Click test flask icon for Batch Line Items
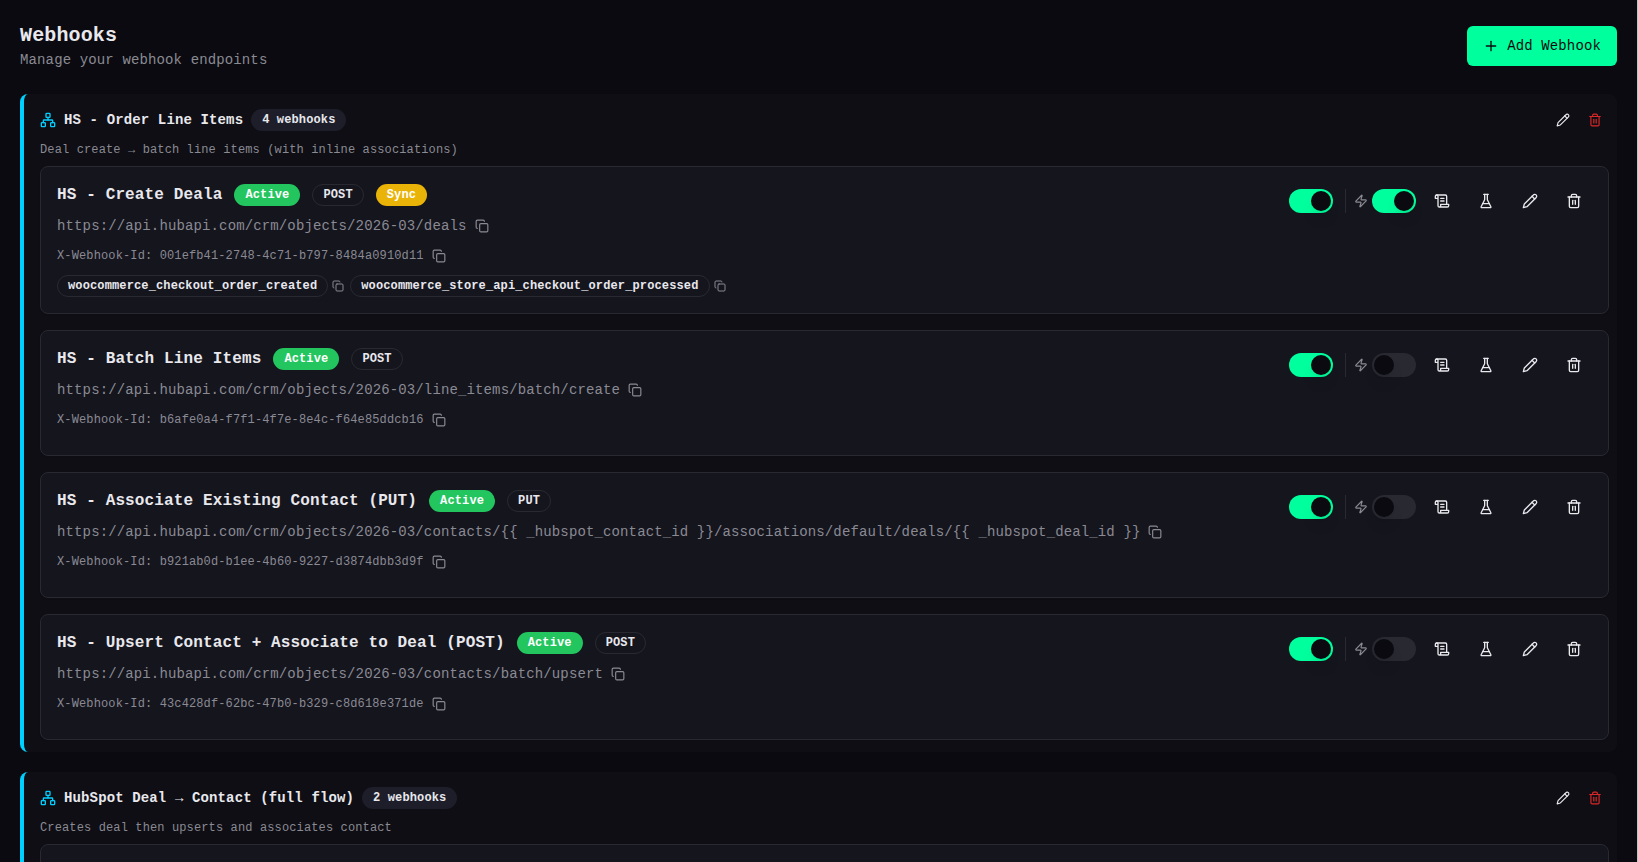 click(x=1486, y=365)
